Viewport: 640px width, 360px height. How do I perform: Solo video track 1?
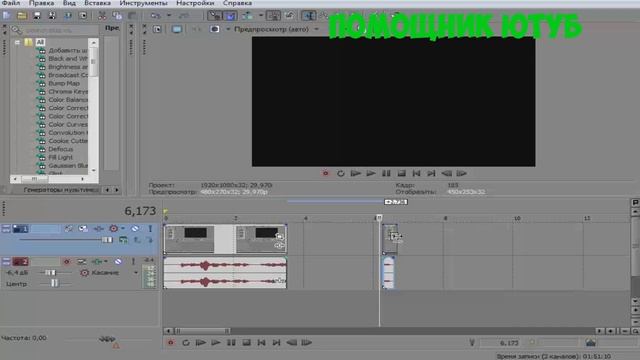click(x=150, y=229)
